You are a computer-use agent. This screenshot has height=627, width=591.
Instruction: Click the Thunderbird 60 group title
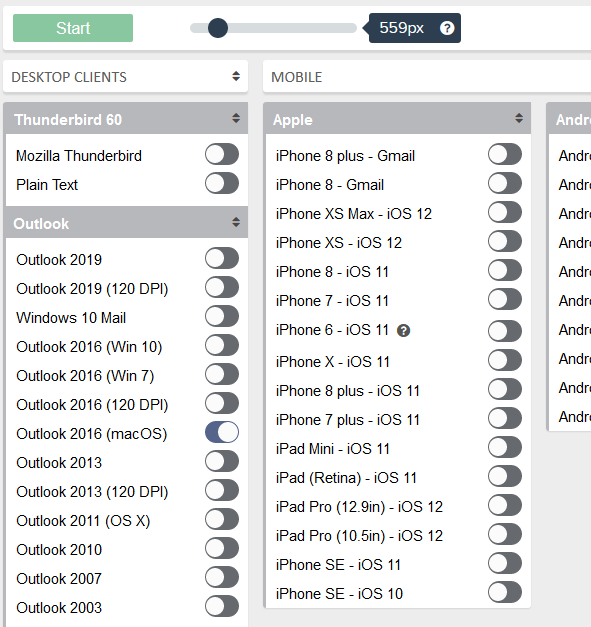(68, 120)
